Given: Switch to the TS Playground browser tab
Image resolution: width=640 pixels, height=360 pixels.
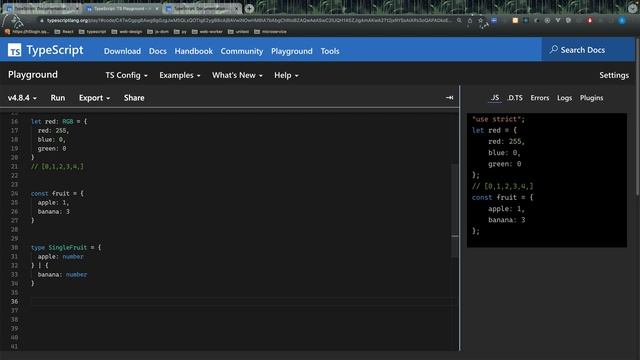Looking at the screenshot, I should pos(122,9).
